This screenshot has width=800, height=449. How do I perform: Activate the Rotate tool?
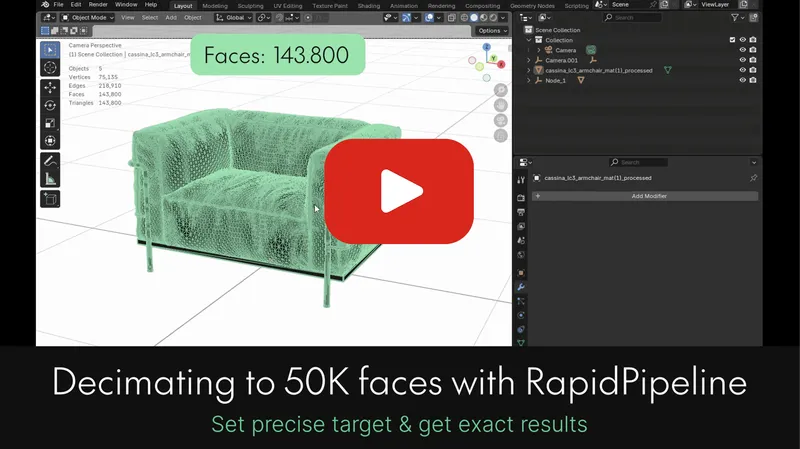click(x=50, y=105)
